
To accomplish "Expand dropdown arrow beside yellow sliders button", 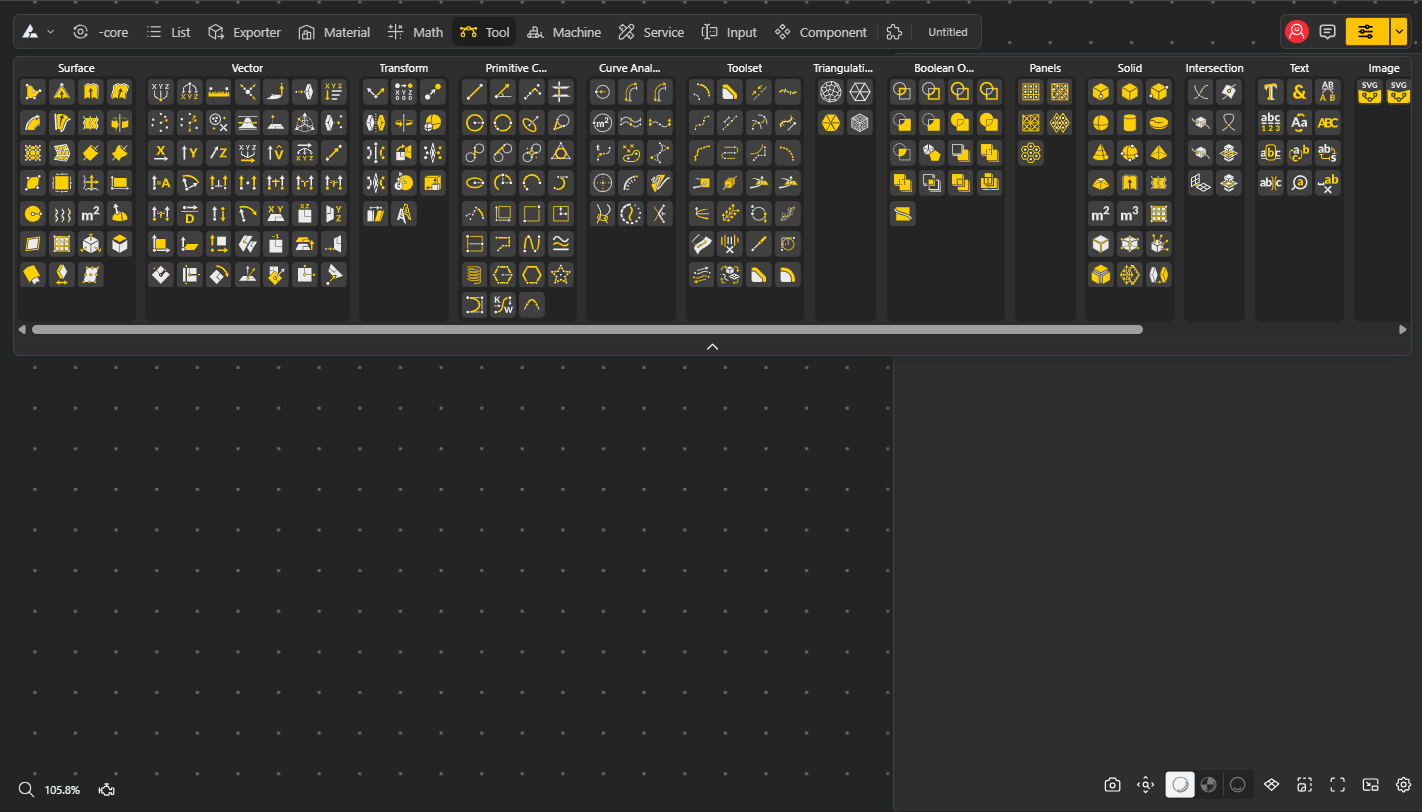I will (x=1398, y=32).
